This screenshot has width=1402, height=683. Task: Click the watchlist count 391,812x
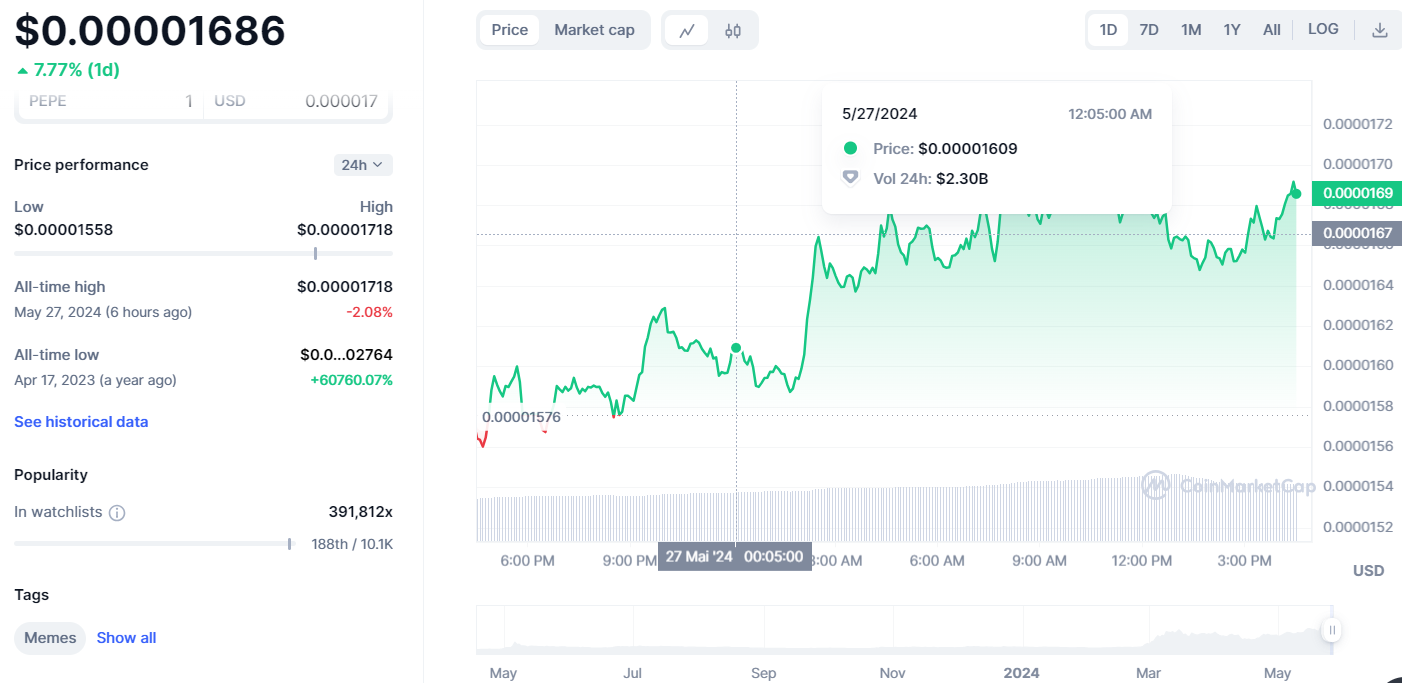coord(361,512)
